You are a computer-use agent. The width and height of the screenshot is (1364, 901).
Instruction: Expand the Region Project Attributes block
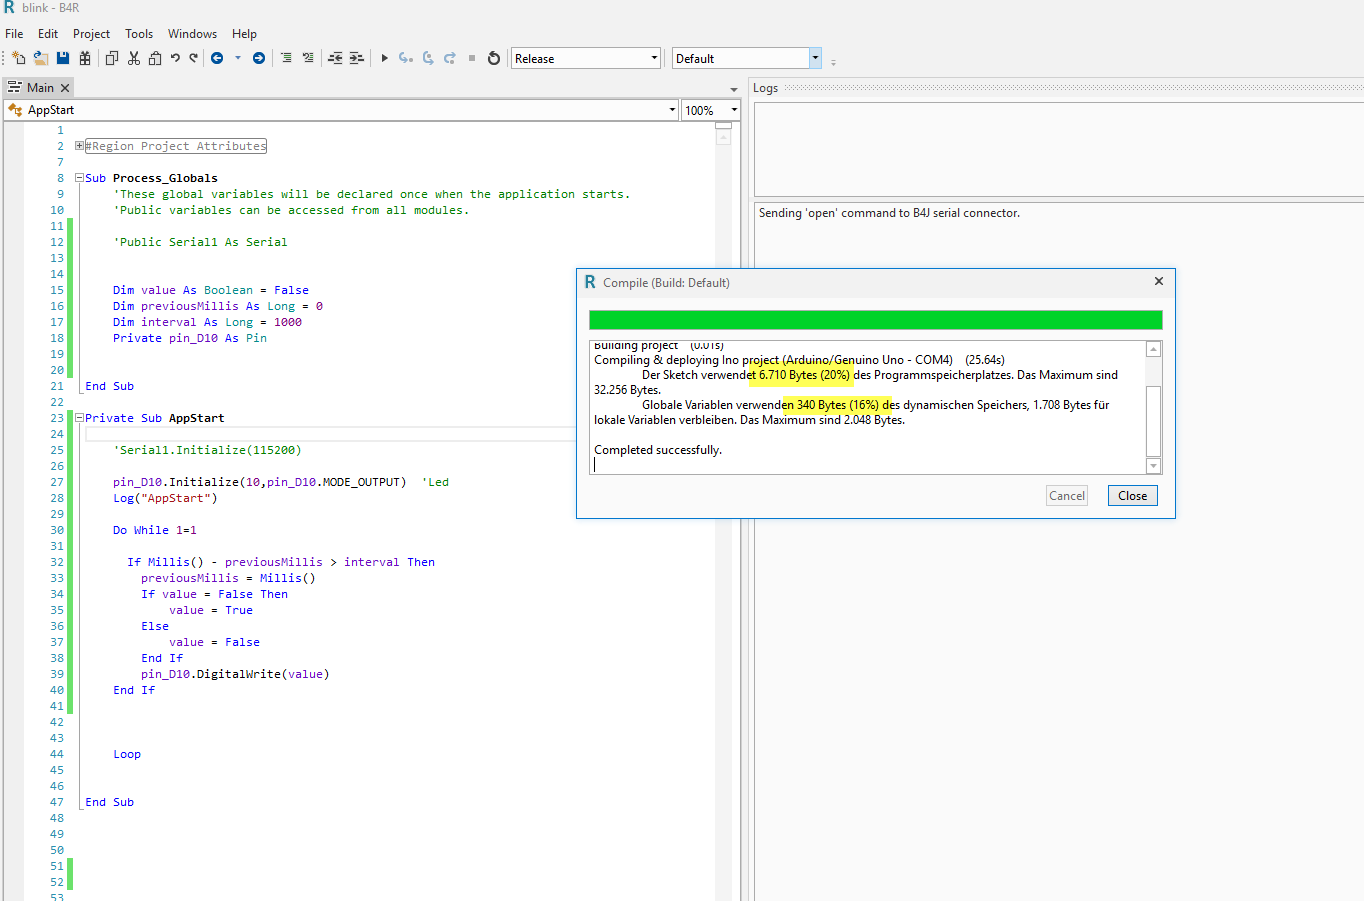tap(79, 146)
